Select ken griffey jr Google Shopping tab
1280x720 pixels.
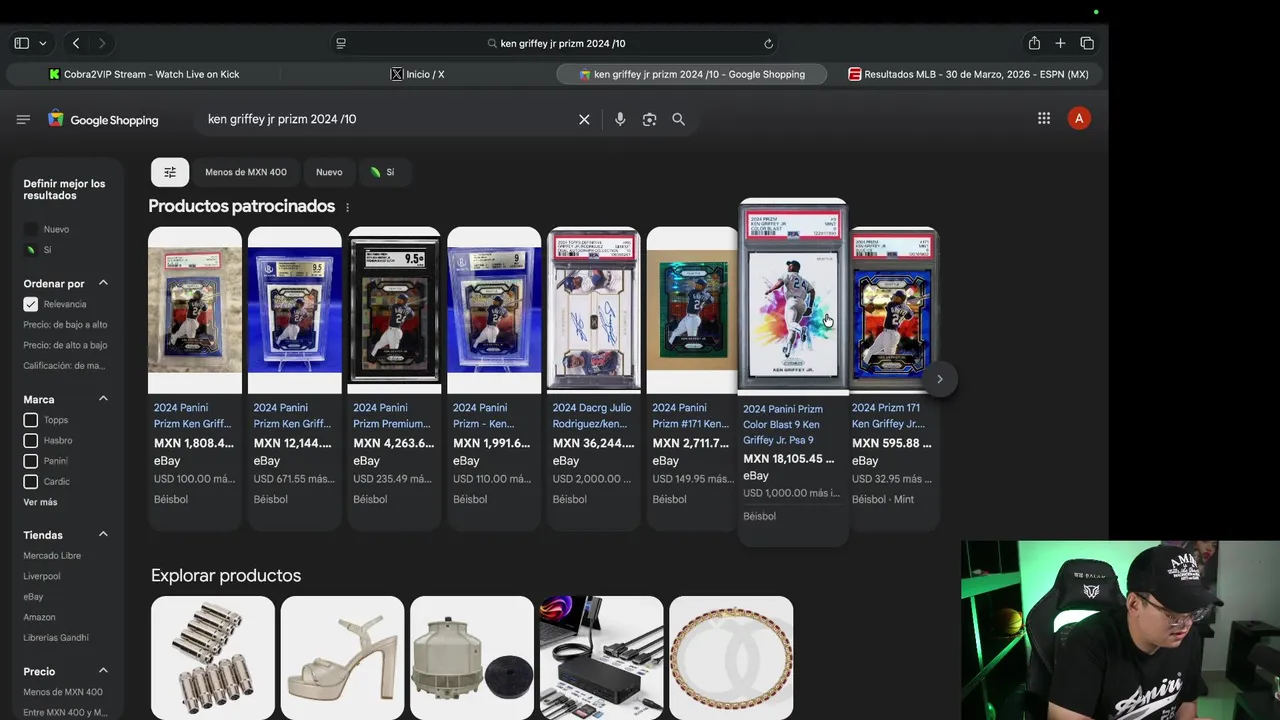(x=691, y=74)
